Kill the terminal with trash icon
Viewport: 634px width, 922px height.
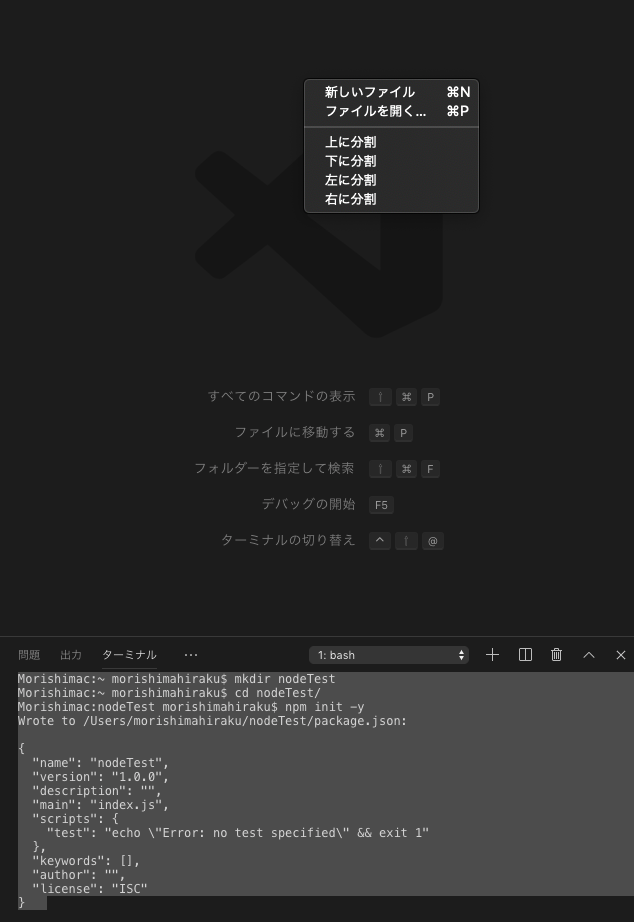(556, 654)
